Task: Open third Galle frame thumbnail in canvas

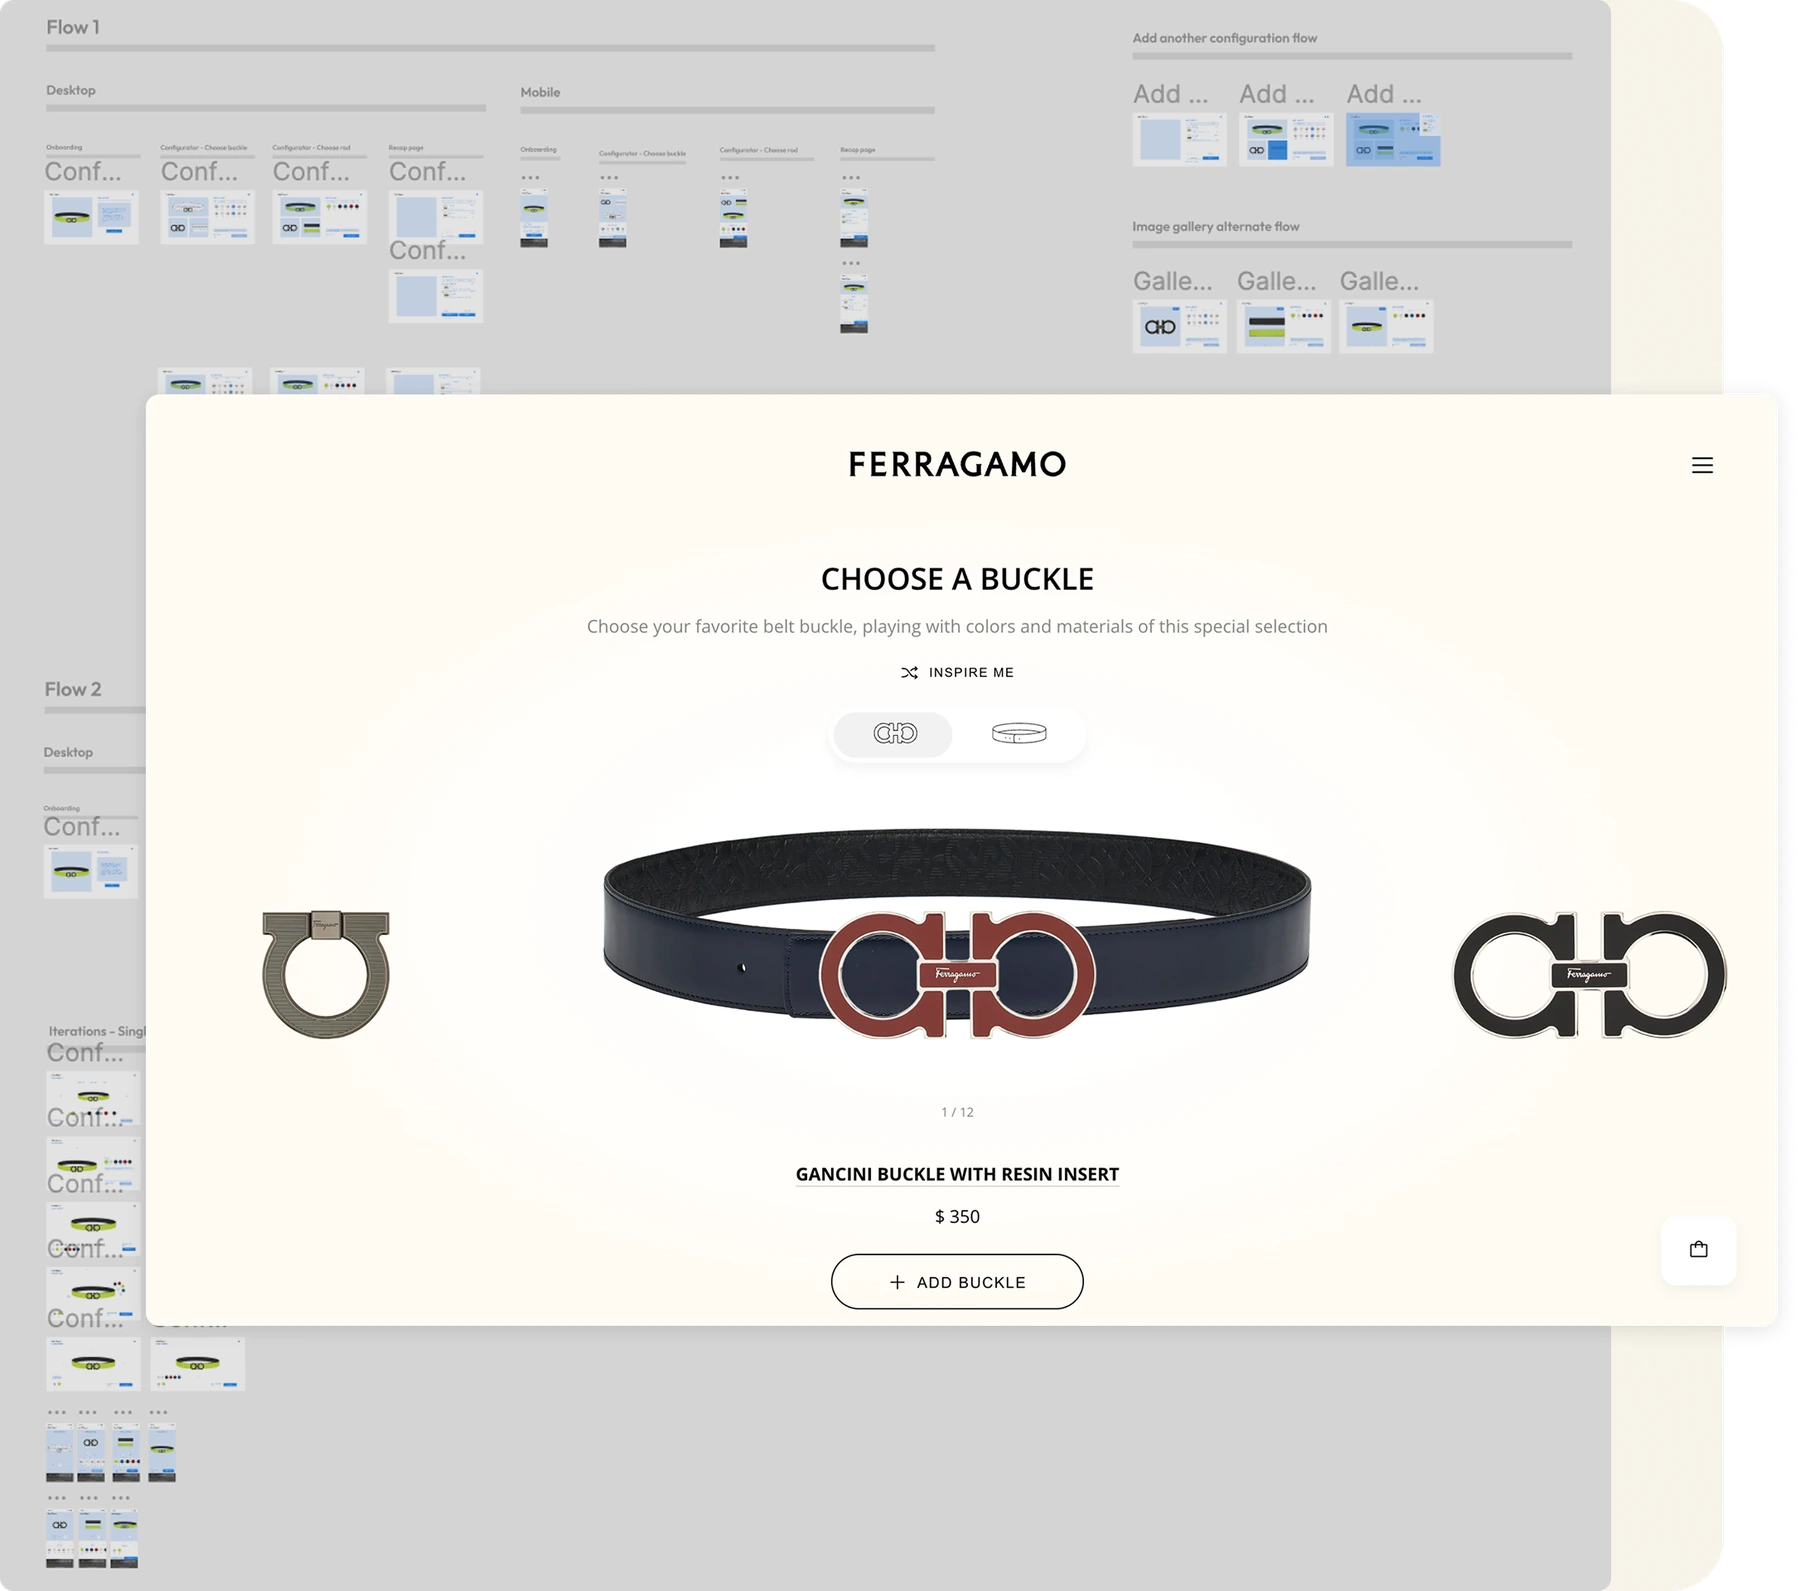Action: (1386, 326)
